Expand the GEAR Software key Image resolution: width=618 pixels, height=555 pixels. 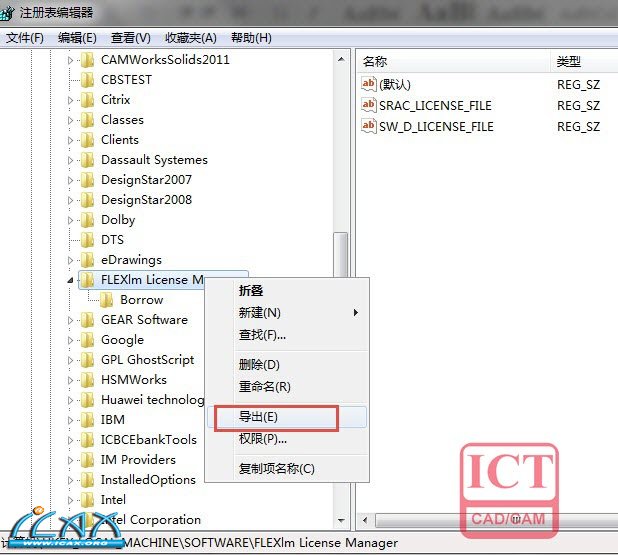click(x=70, y=320)
